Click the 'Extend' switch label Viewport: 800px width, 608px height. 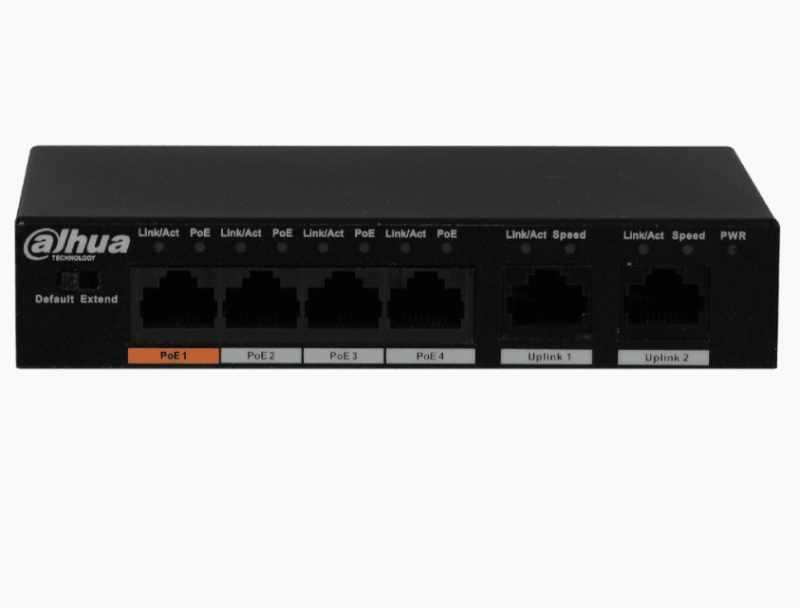tap(99, 299)
